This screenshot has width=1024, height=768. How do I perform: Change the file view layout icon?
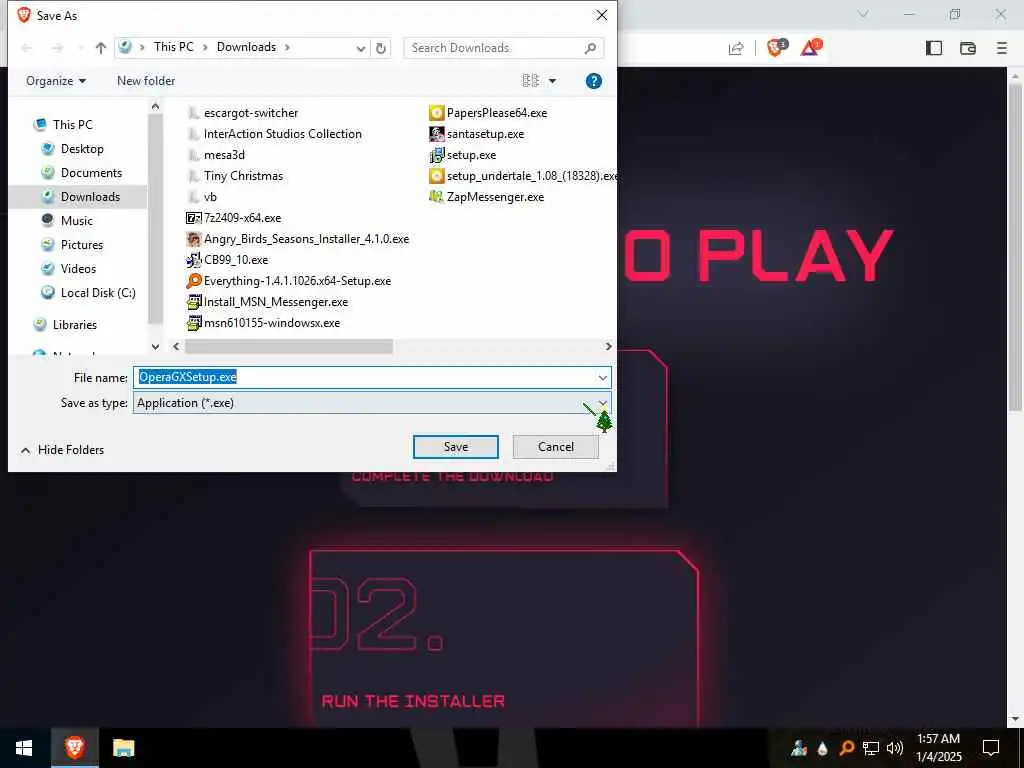(x=530, y=81)
